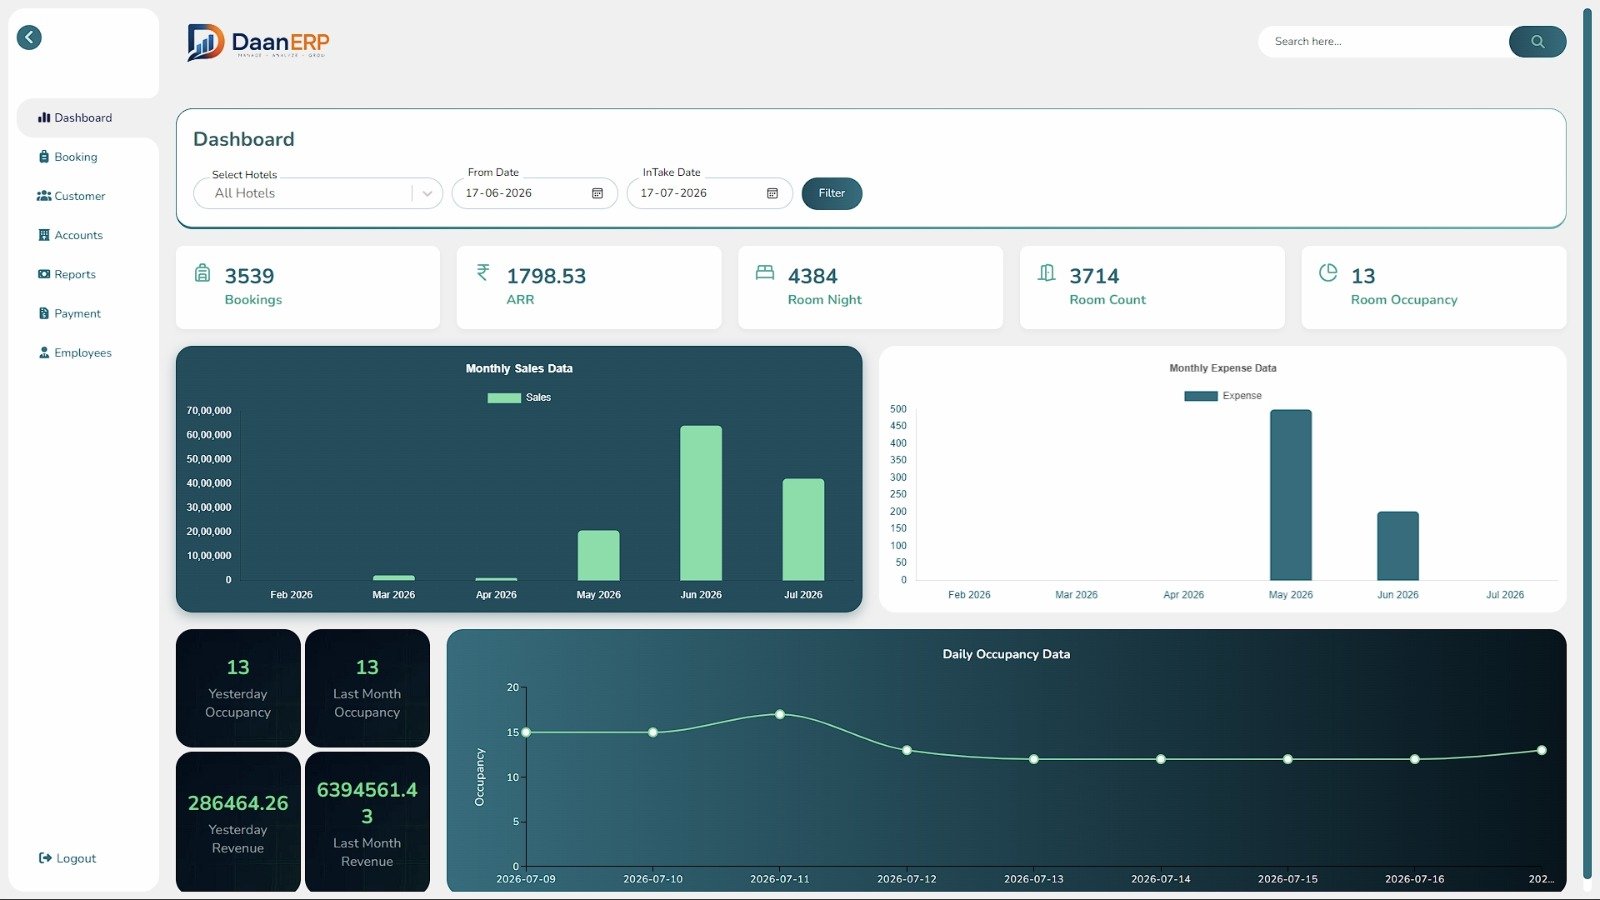Click the Bookings card clipboard icon
Image resolution: width=1600 pixels, height=900 pixels.
click(202, 273)
